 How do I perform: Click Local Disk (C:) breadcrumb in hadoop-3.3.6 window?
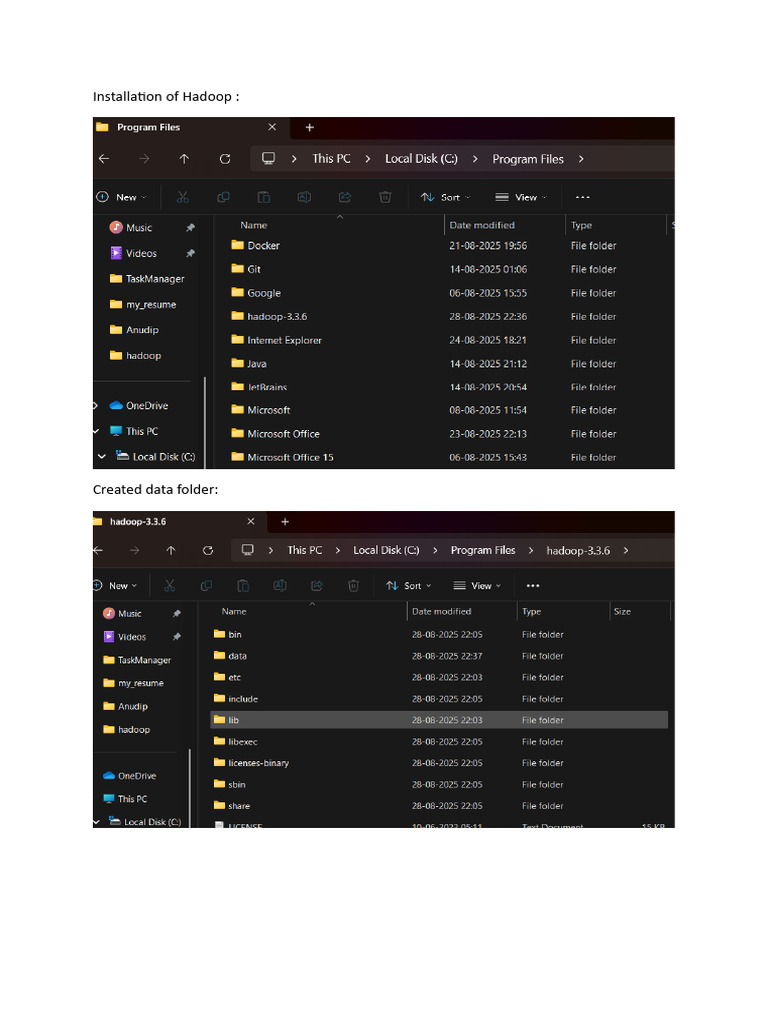pyautogui.click(x=386, y=551)
